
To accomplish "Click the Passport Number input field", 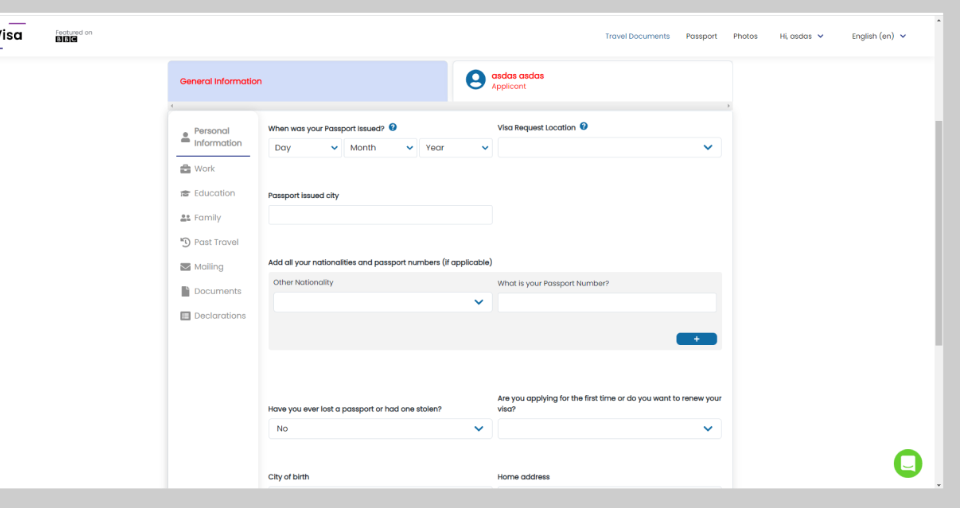I will click(x=607, y=302).
